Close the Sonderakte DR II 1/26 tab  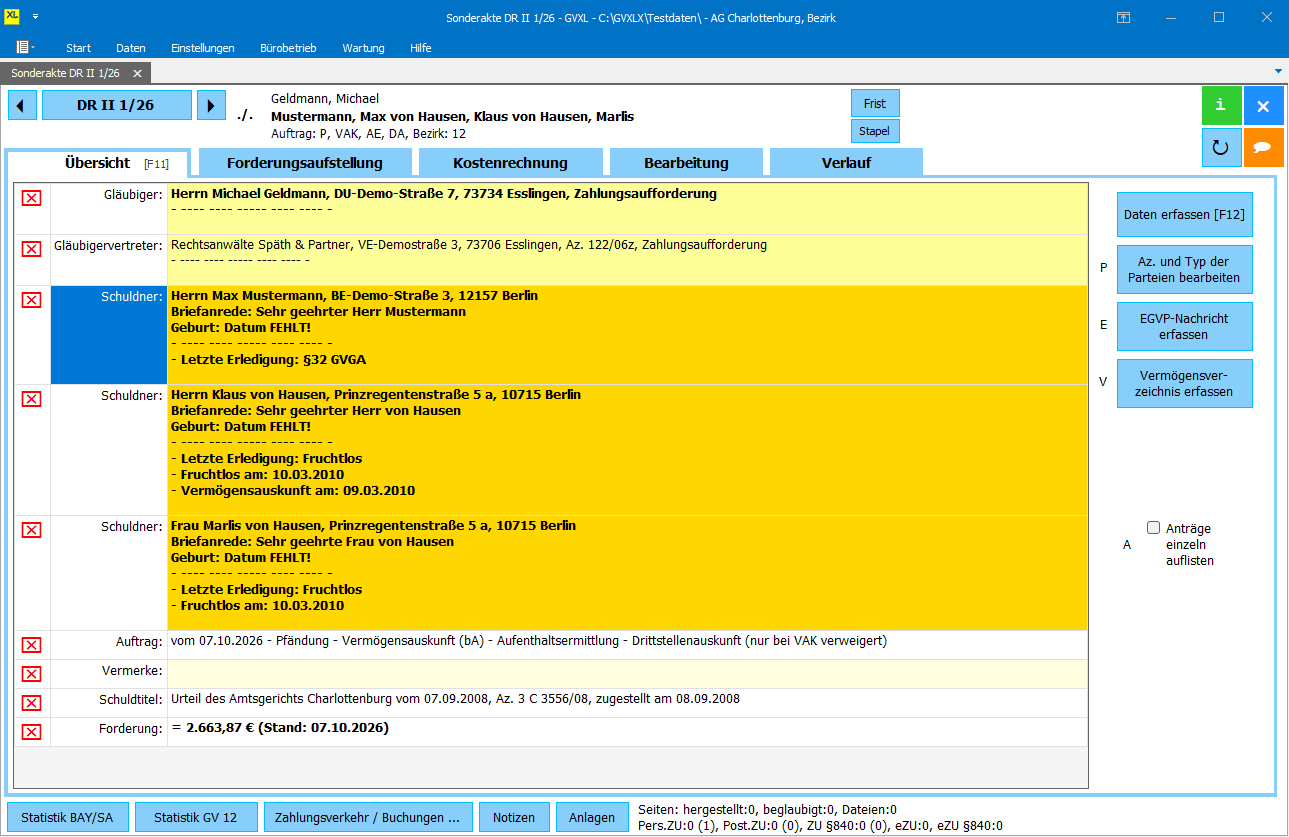point(137,73)
